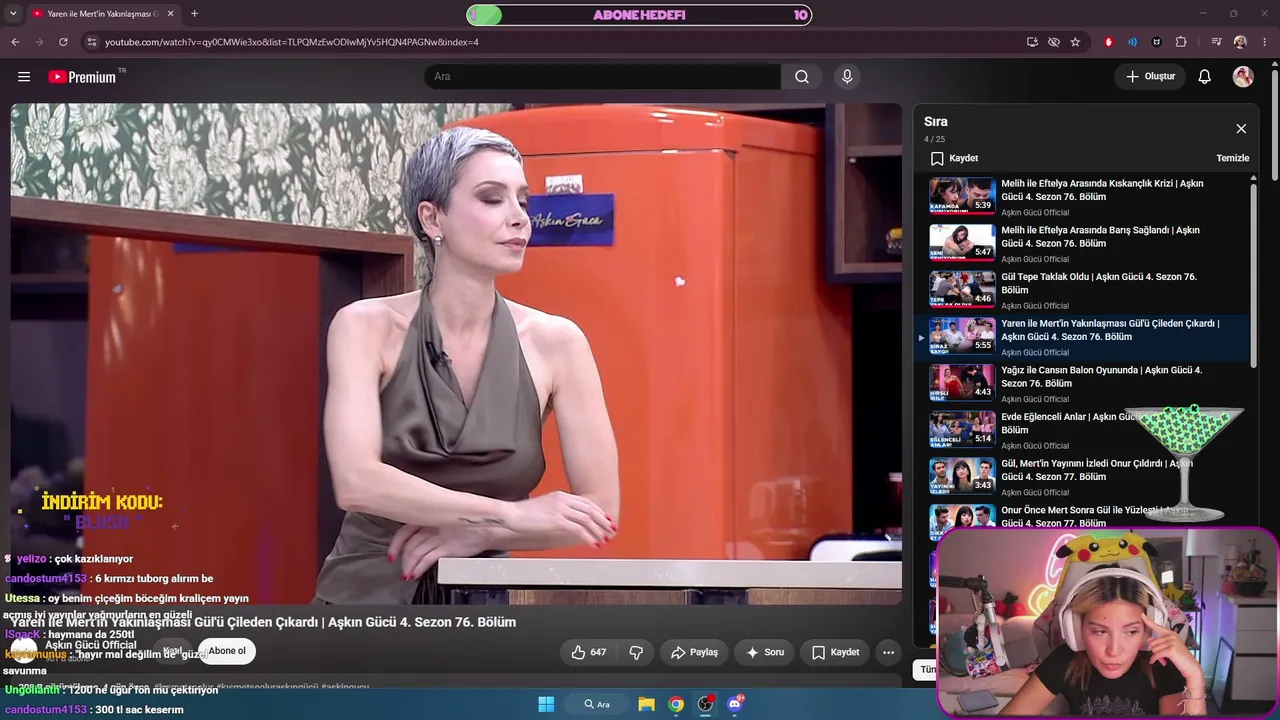Bookmark this page with the star

pyautogui.click(x=1076, y=42)
